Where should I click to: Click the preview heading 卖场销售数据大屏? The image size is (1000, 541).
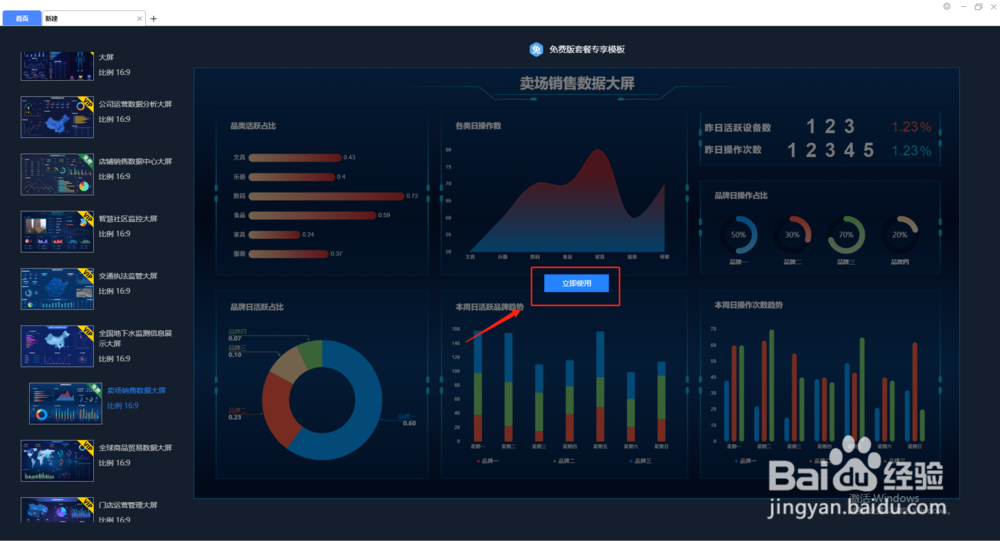577,84
